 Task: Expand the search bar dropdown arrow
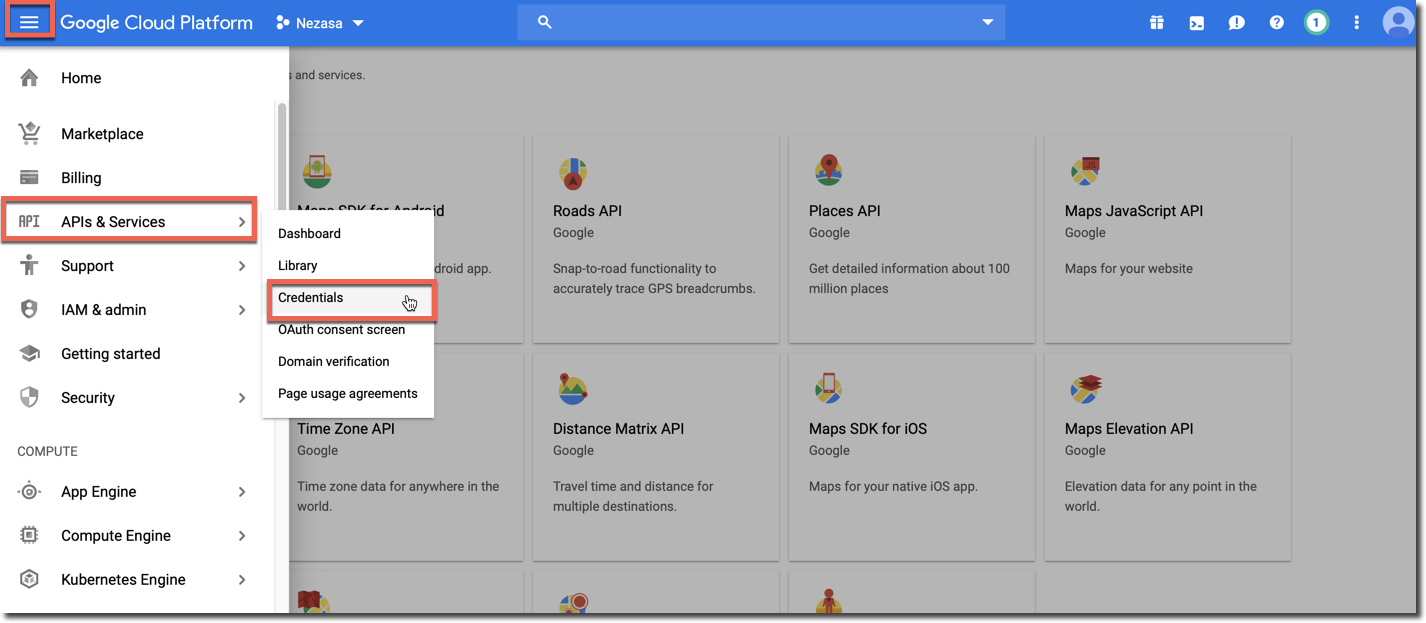988,22
